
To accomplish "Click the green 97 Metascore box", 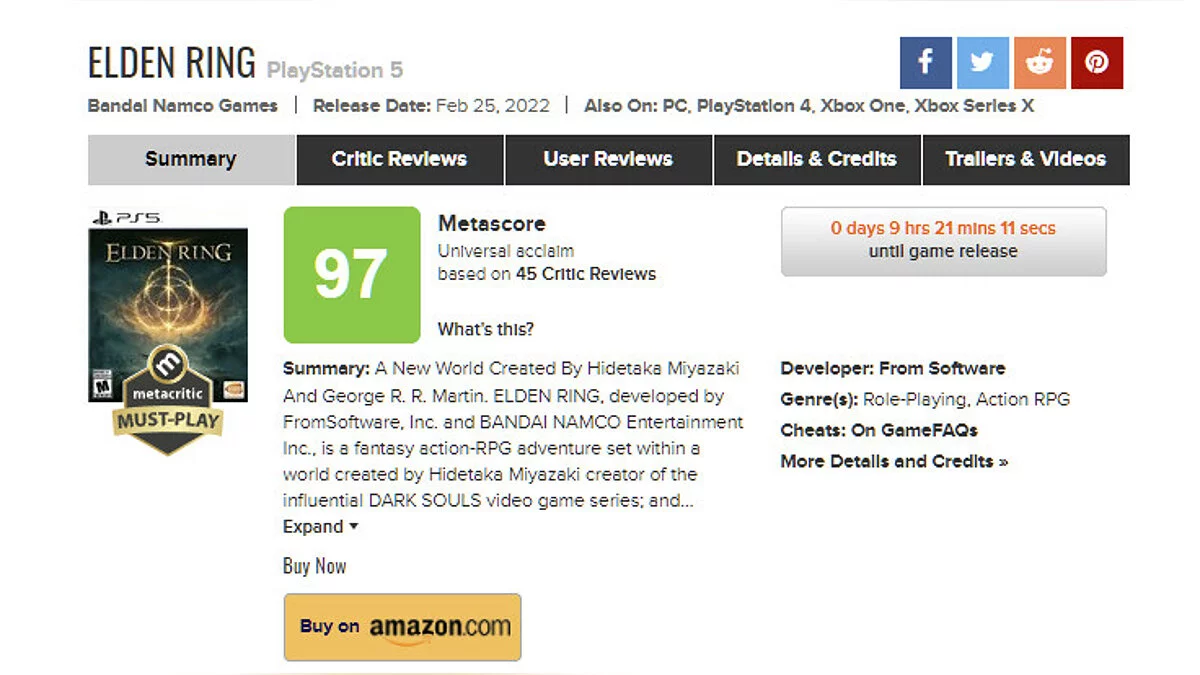I will point(351,275).
